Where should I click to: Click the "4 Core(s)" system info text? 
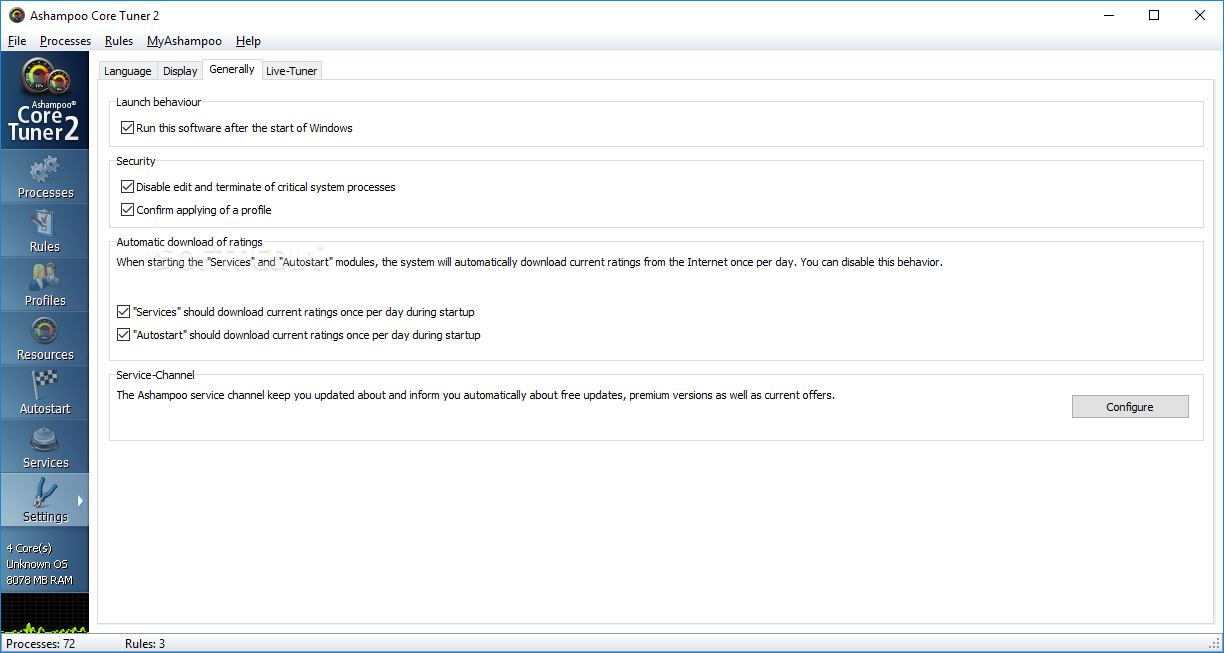29,548
